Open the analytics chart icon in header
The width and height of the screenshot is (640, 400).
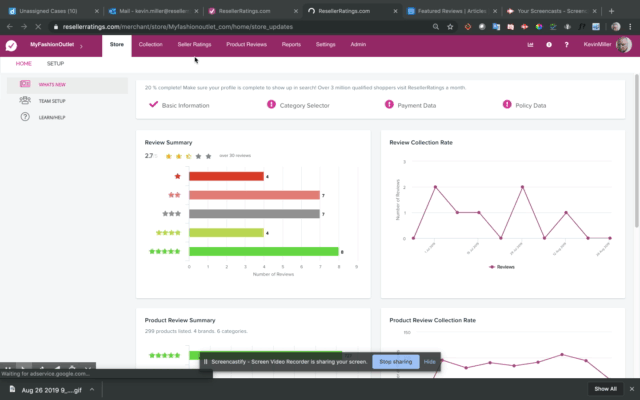[x=530, y=44]
